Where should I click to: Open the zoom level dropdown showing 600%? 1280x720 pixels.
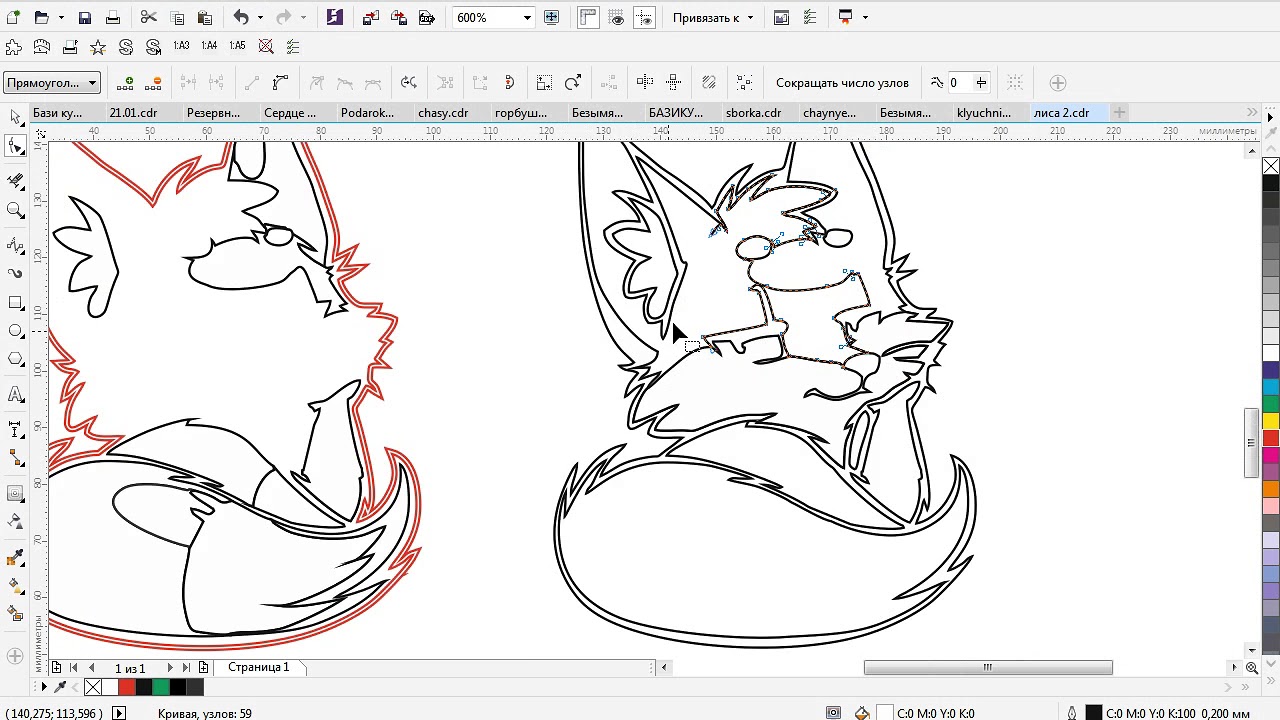click(527, 17)
